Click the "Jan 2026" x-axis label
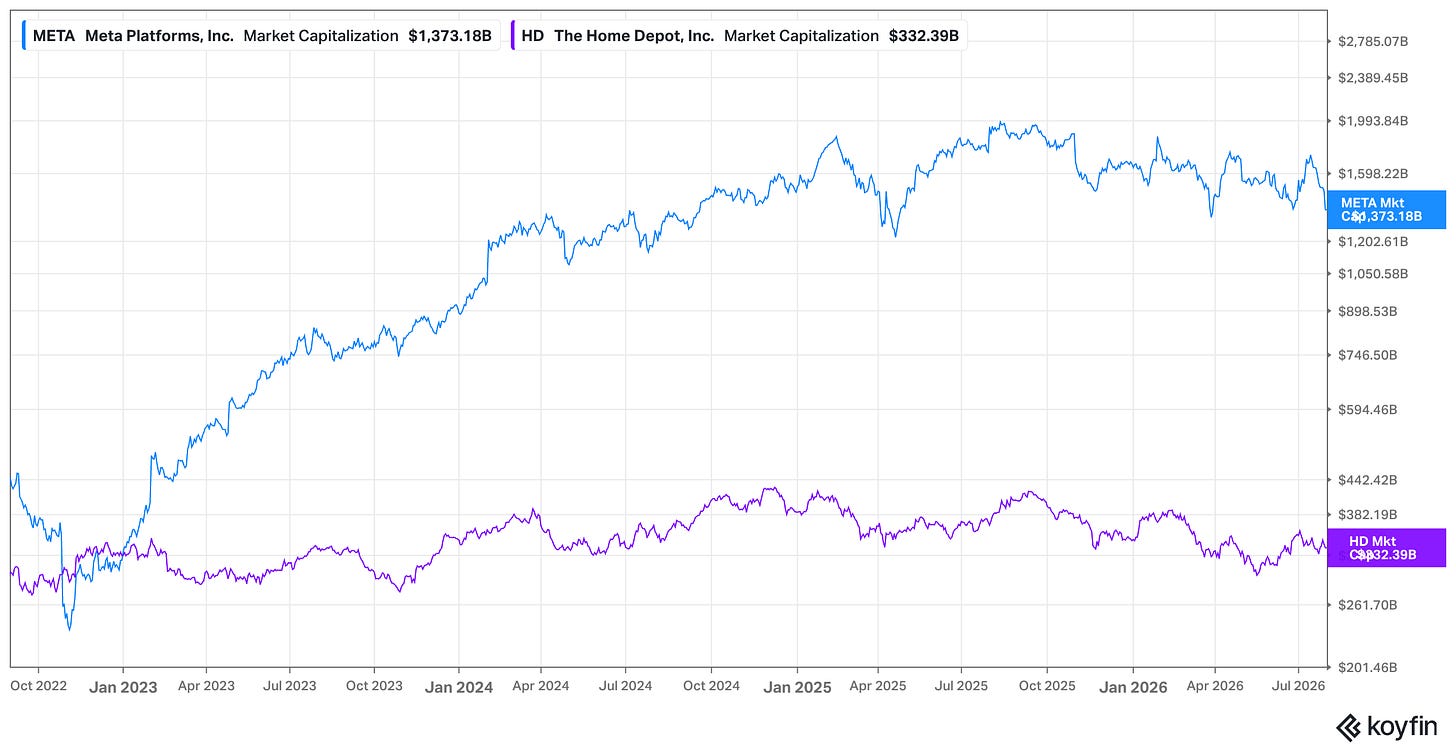The width and height of the screenshot is (1456, 752). (x=1133, y=686)
